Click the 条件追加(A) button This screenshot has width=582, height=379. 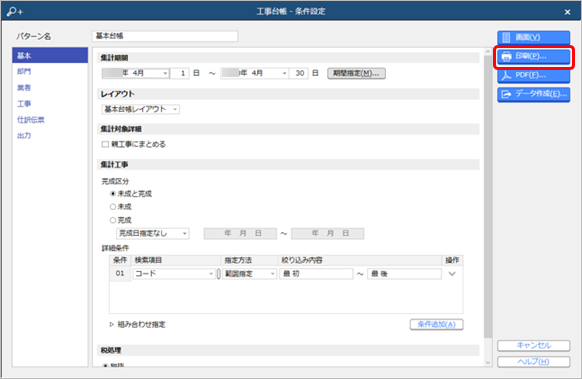coord(436,324)
